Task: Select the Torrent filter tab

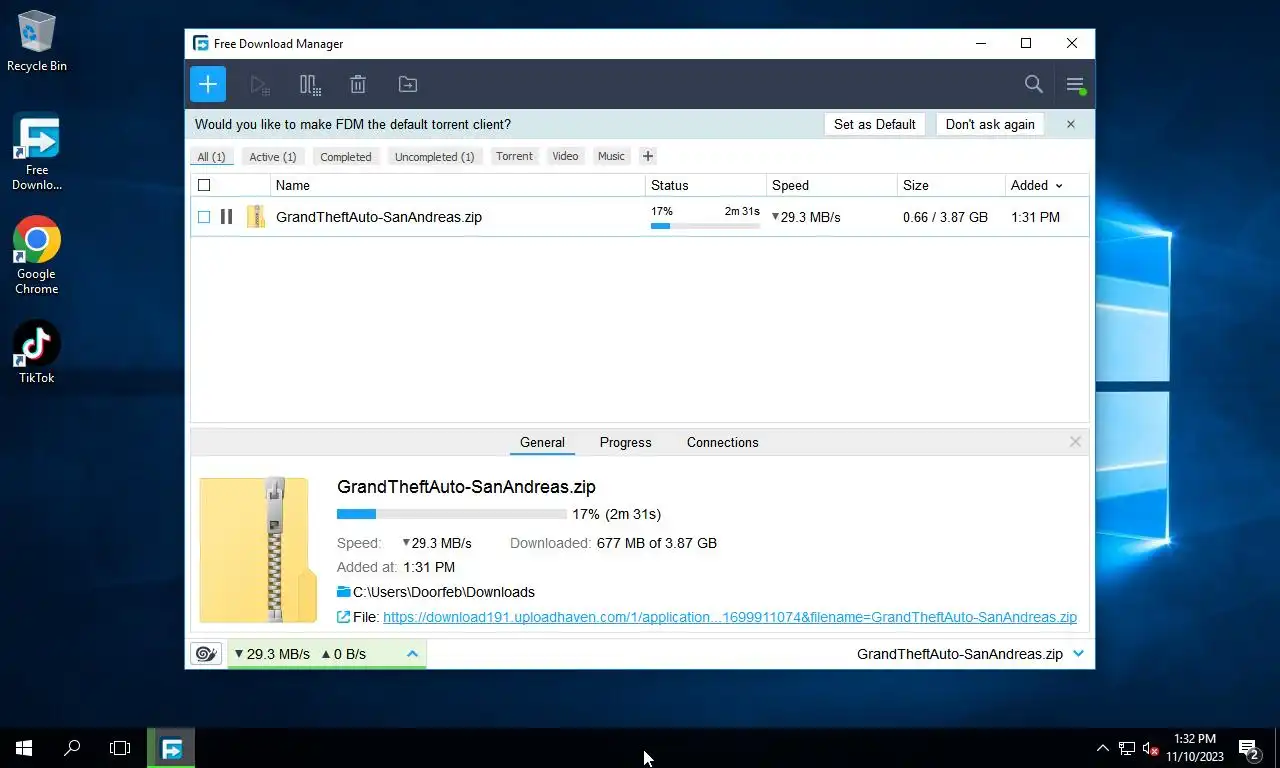Action: click(x=514, y=157)
